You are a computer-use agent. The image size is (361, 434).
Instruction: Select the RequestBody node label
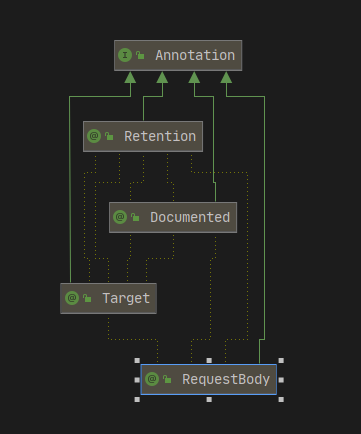226,379
